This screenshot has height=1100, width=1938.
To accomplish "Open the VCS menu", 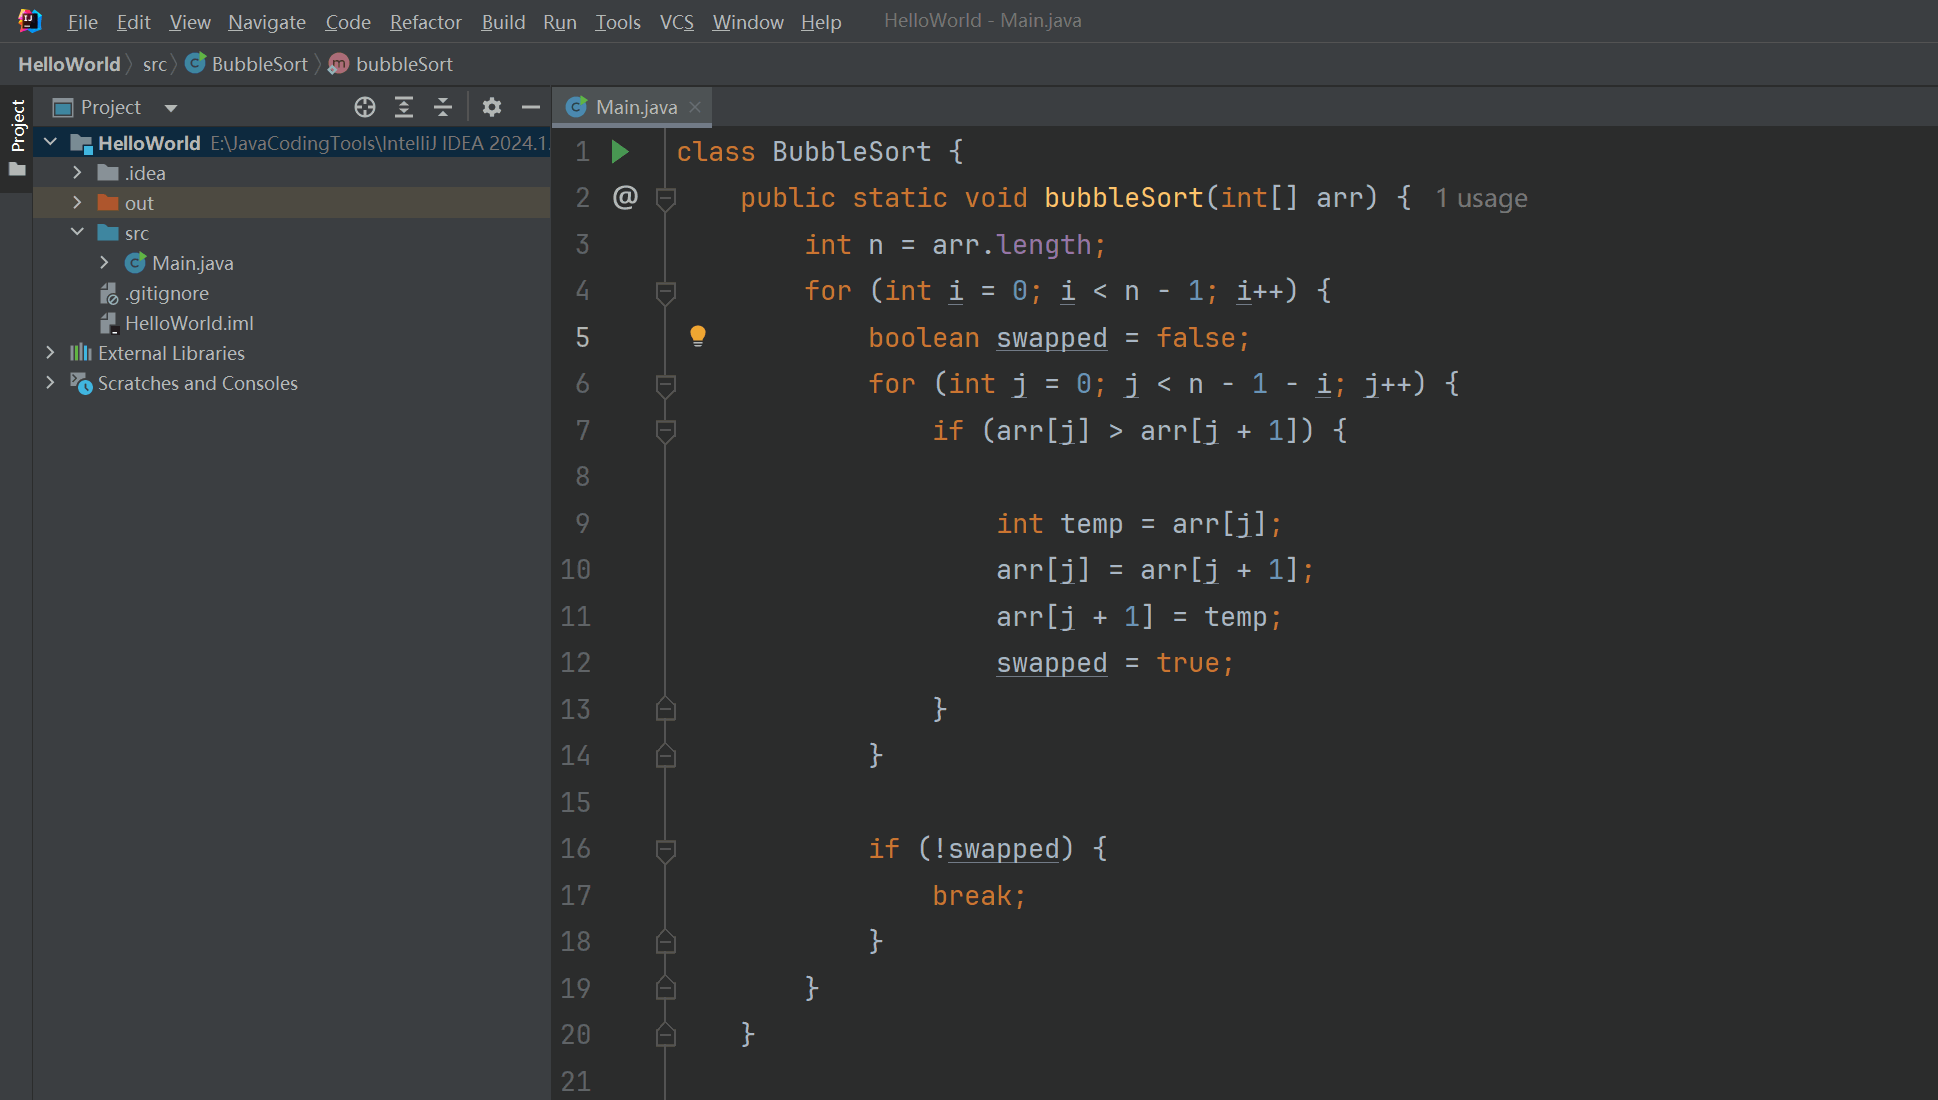I will tap(676, 22).
